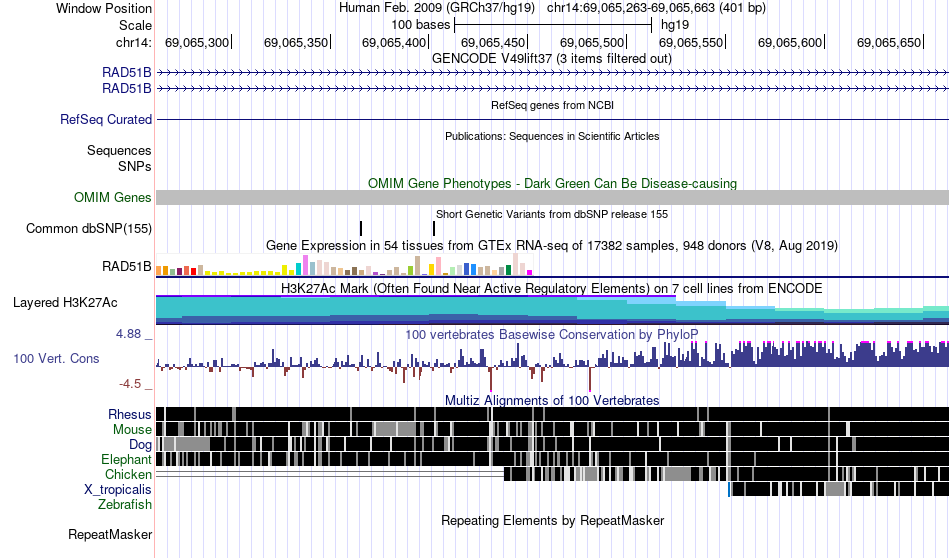Click the GENCODE V49lift37 track title
The image size is (950, 558).
click(x=552, y=59)
